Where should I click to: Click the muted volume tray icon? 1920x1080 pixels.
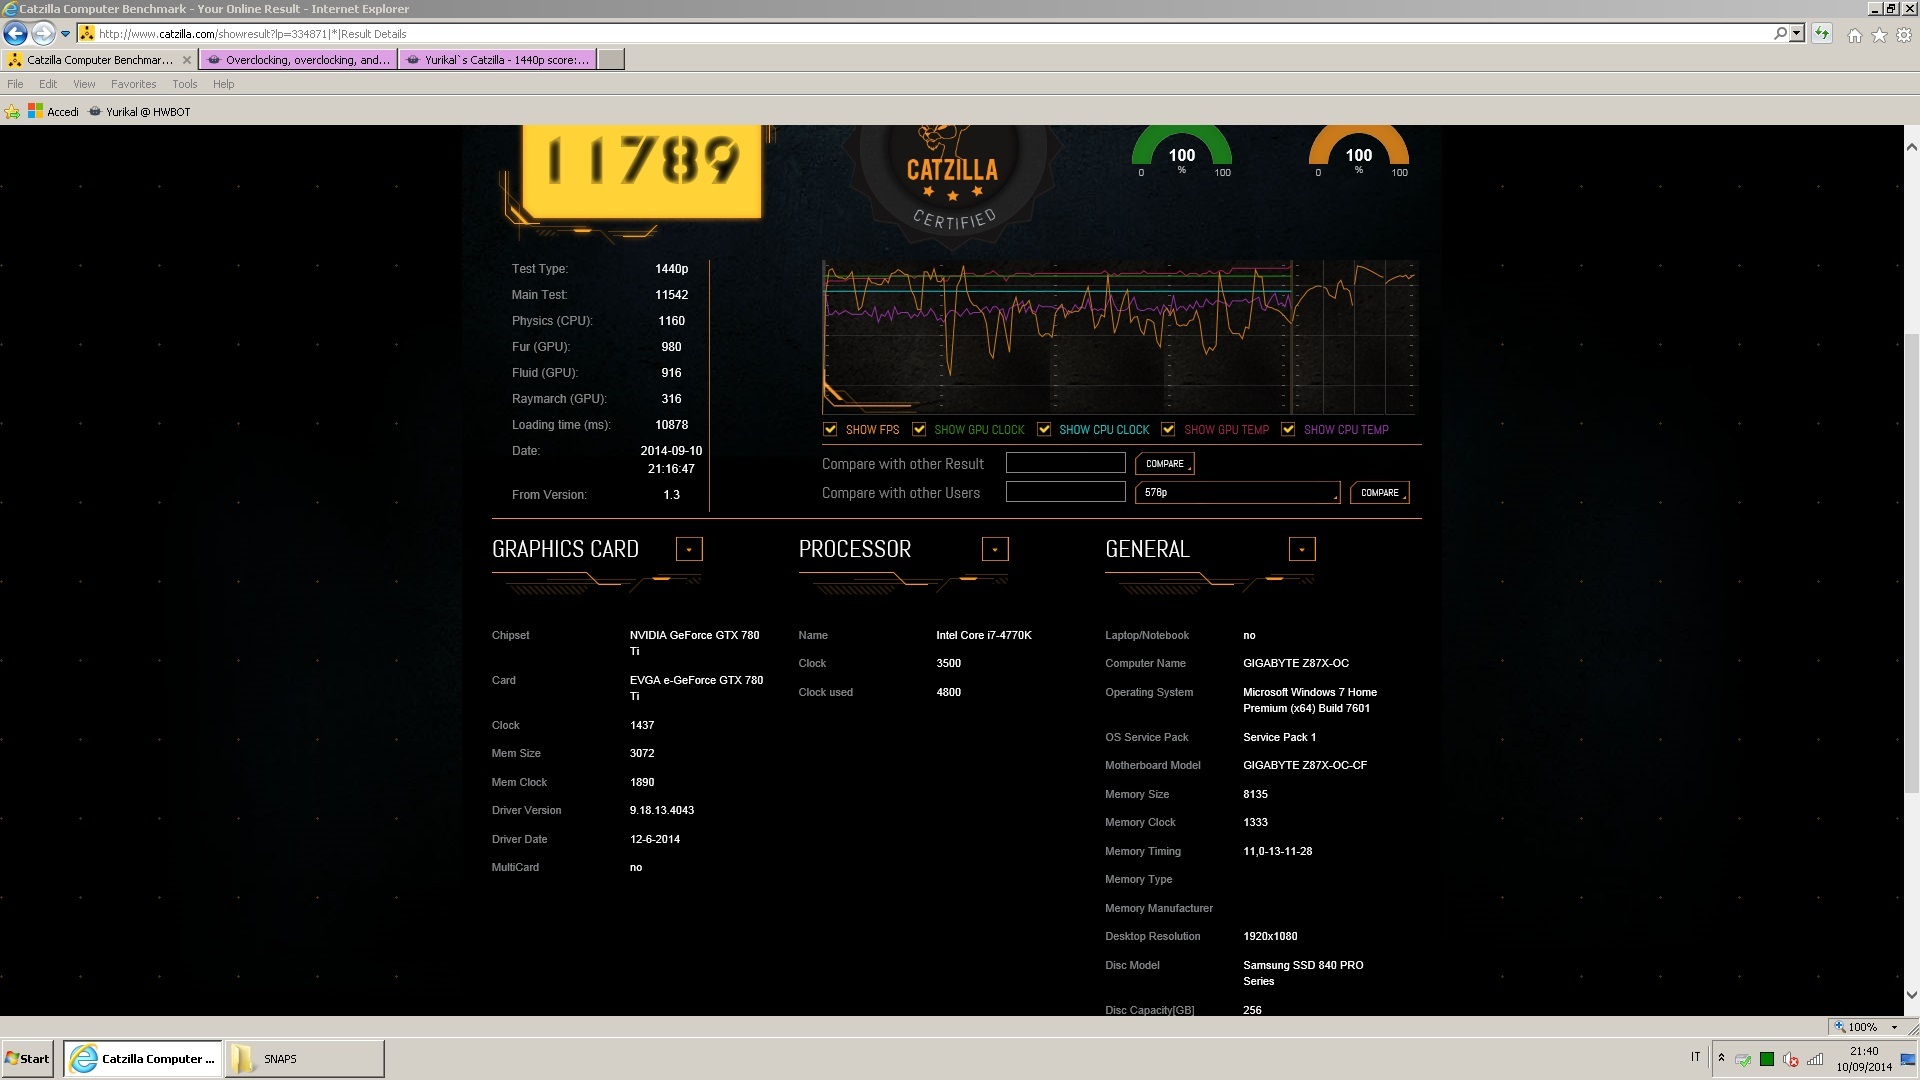1791,1060
